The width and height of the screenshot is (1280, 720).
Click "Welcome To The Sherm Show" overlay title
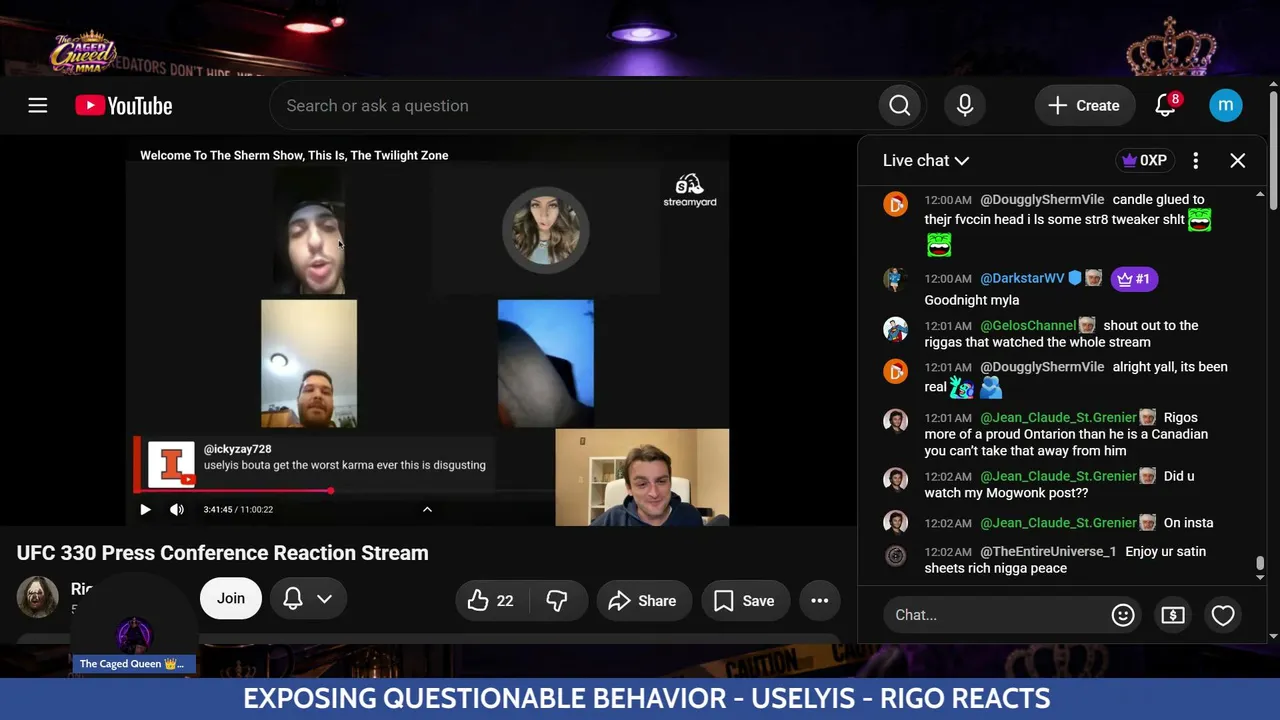pyautogui.click(x=294, y=155)
